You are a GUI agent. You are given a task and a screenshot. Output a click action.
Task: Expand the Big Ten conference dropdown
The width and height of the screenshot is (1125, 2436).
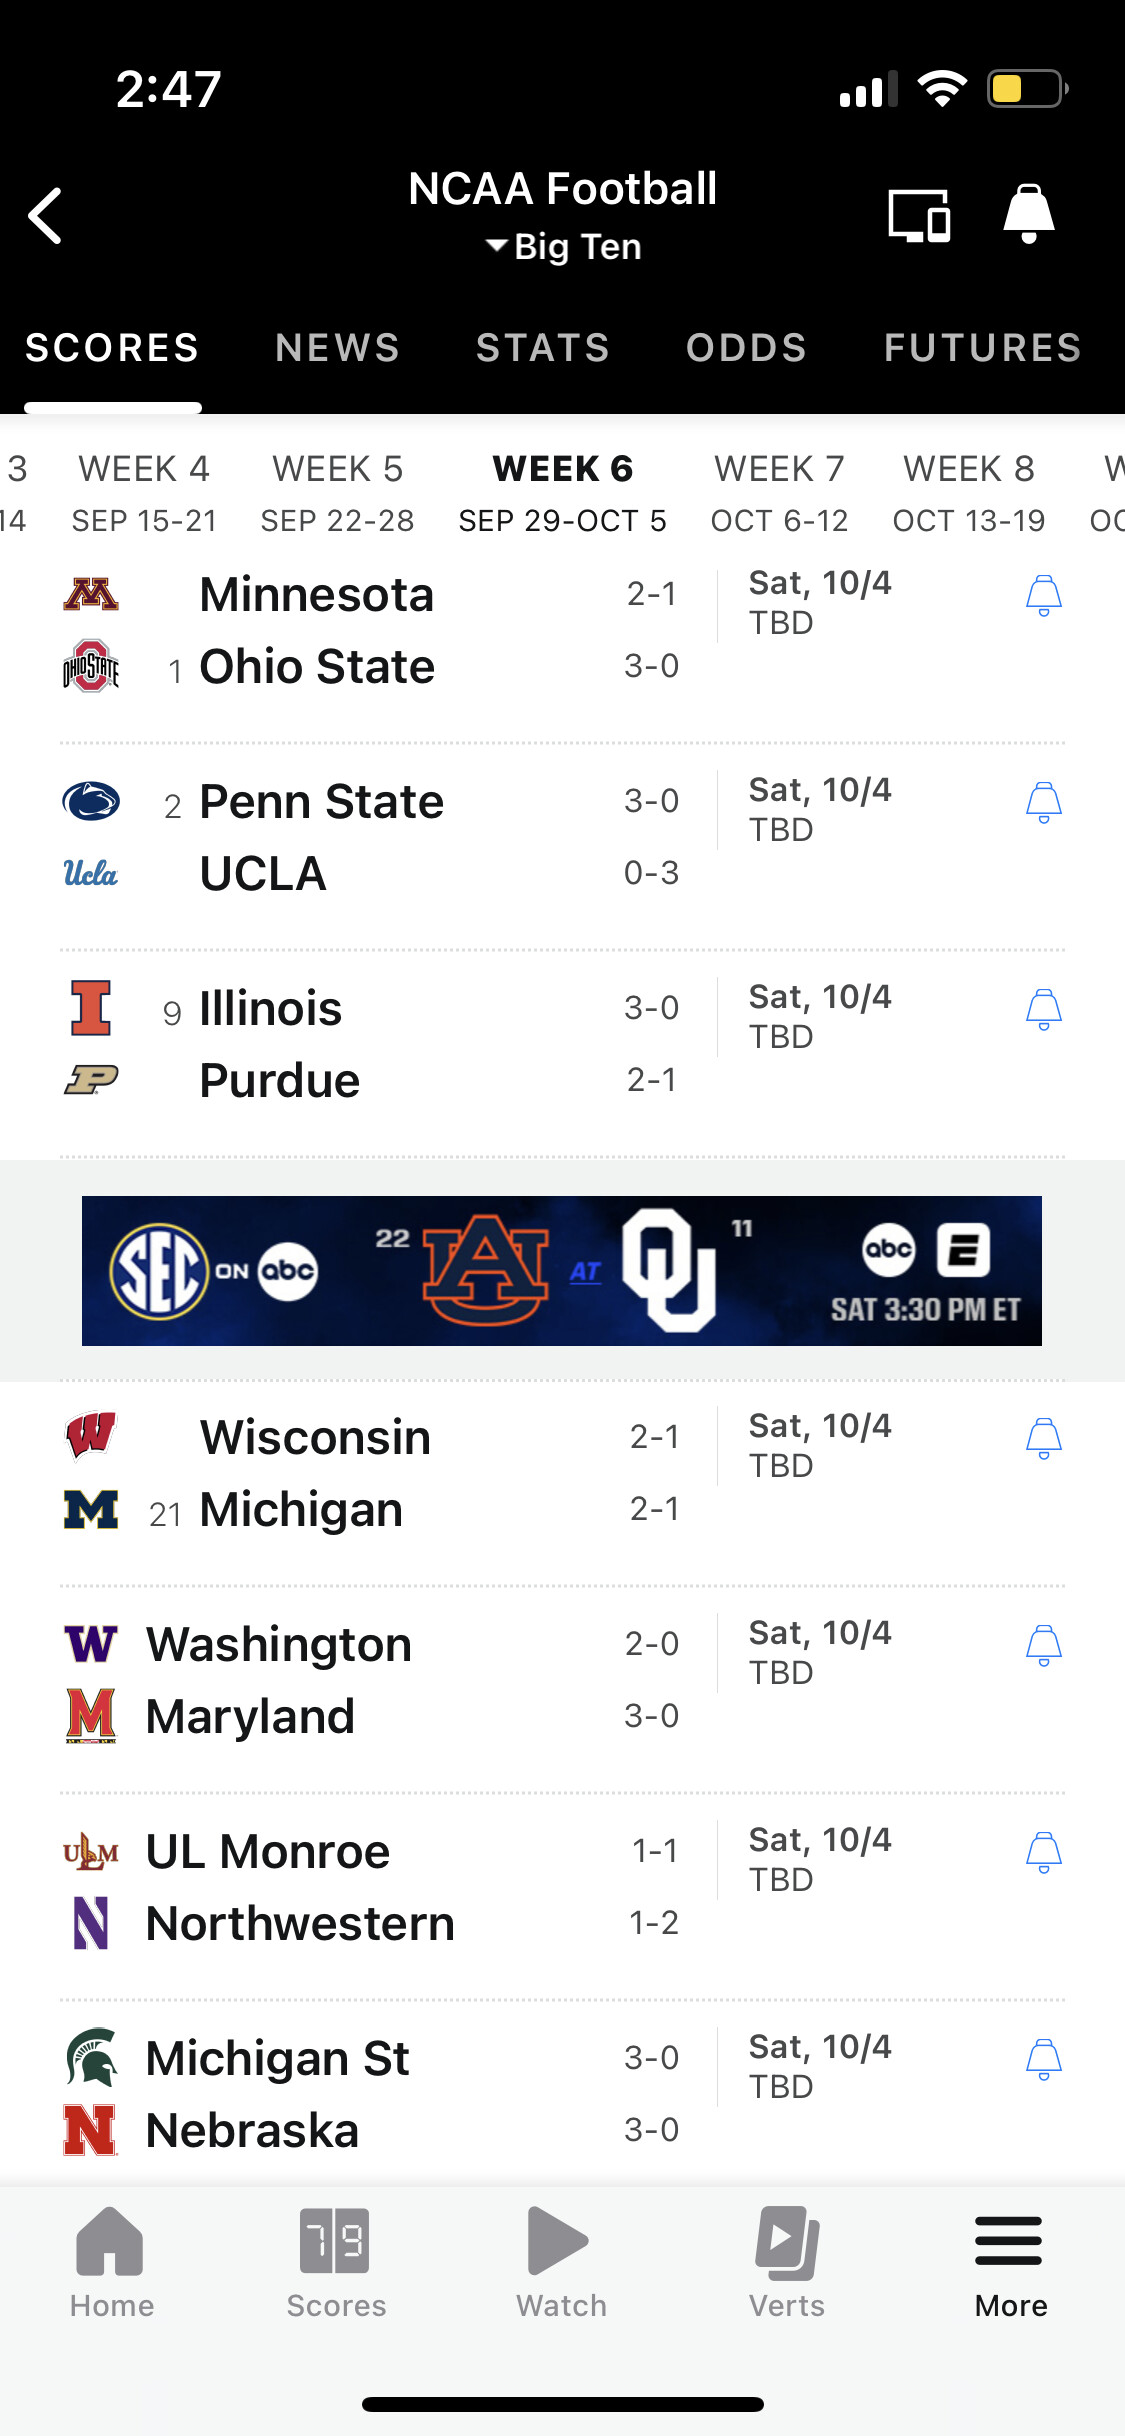click(x=563, y=247)
